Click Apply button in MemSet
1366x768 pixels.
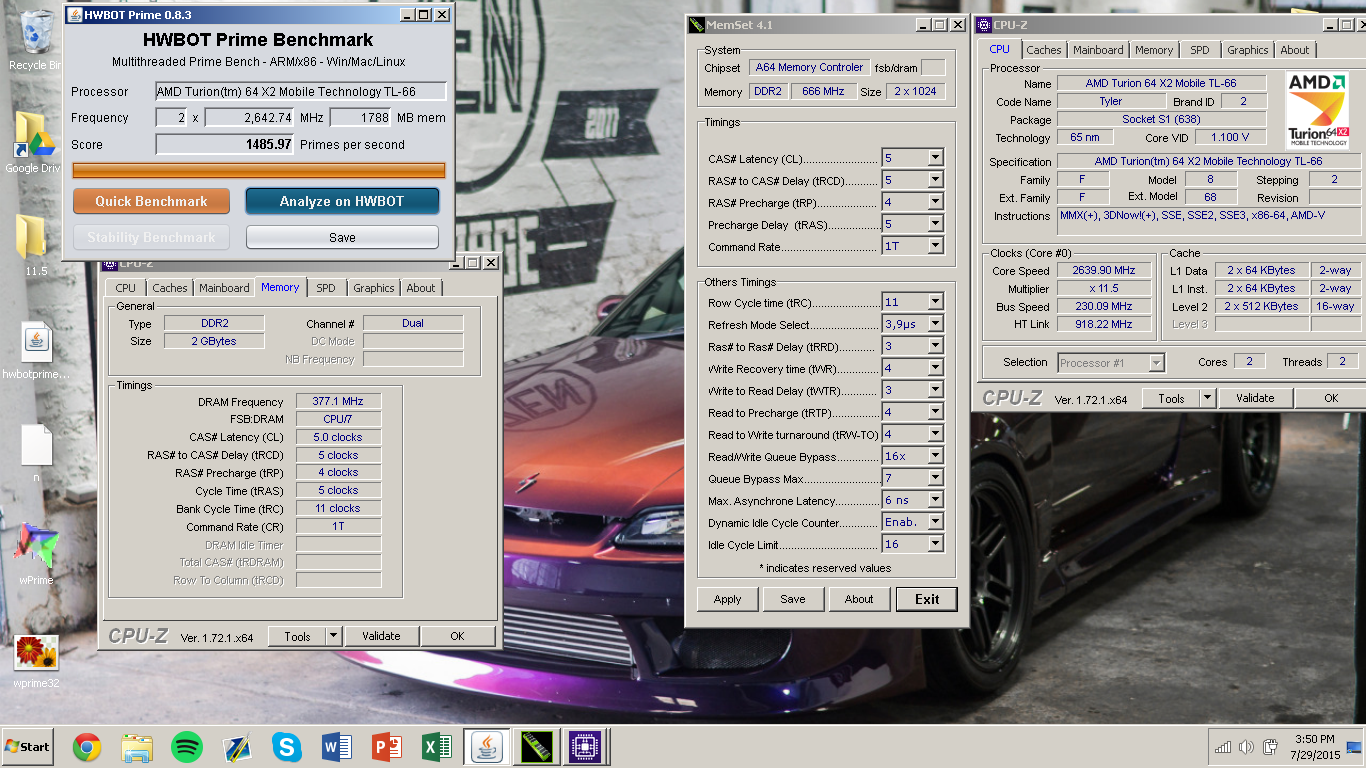[x=728, y=599]
